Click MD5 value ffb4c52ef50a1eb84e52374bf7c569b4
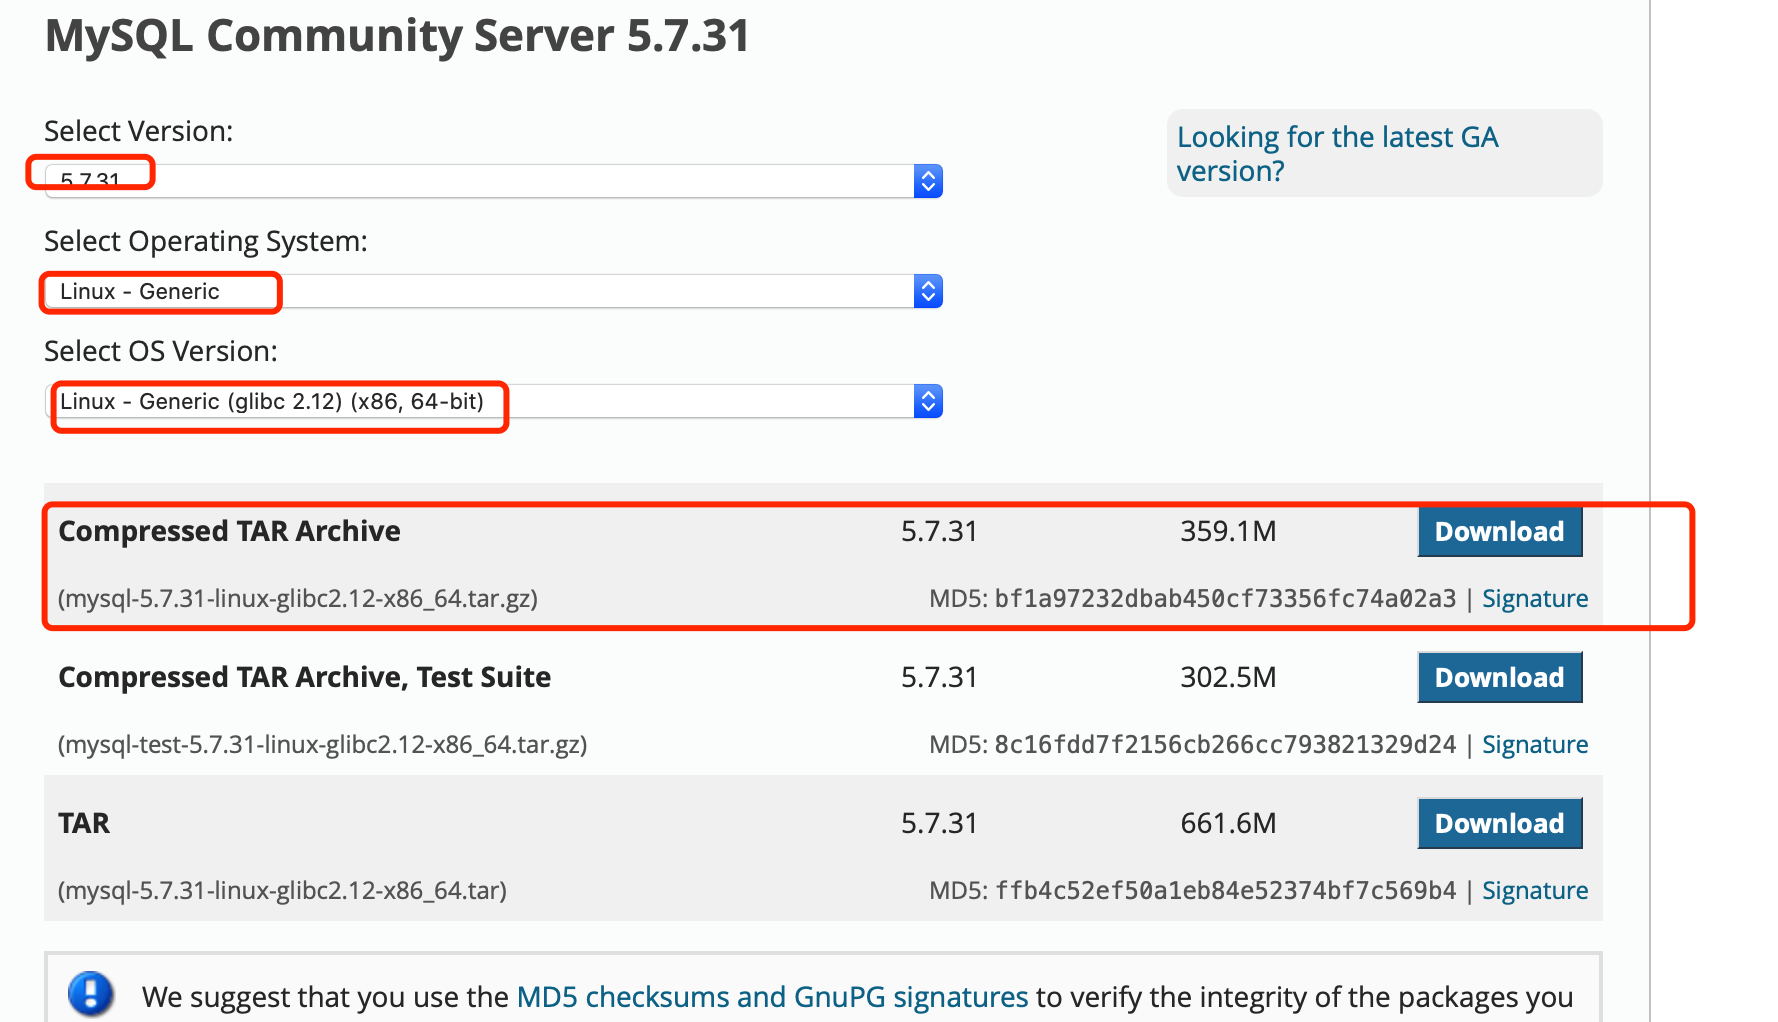 [x=1225, y=890]
